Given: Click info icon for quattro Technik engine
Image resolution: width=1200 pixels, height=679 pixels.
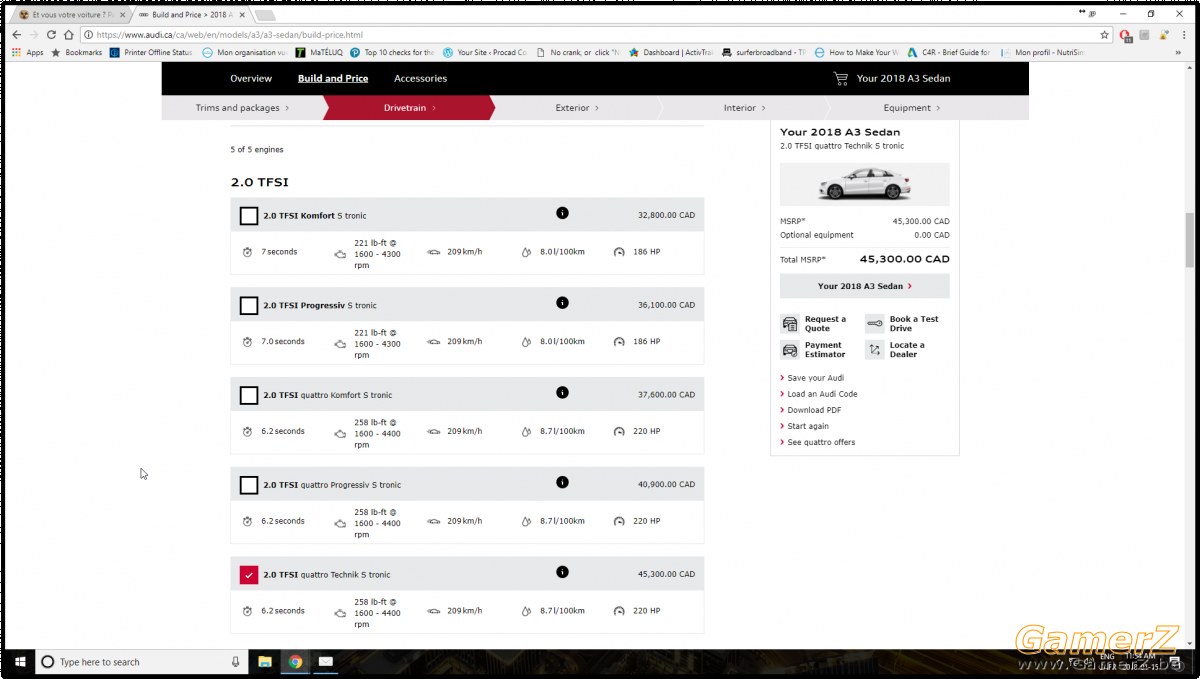Looking at the screenshot, I should 562,572.
